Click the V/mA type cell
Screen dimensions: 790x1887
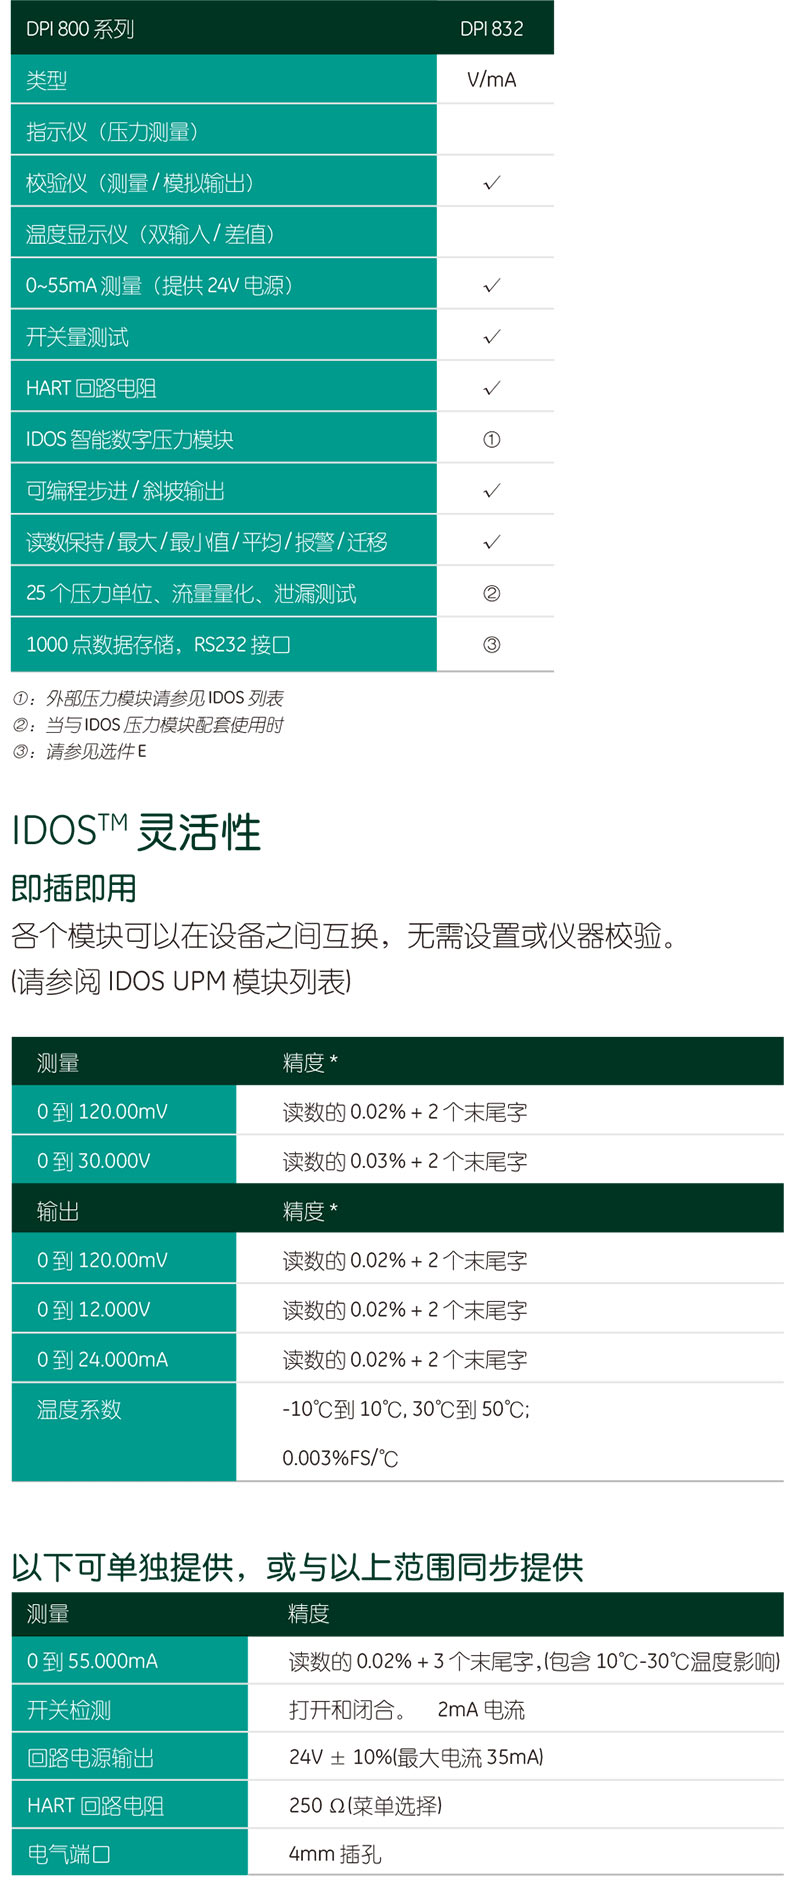[x=491, y=80]
